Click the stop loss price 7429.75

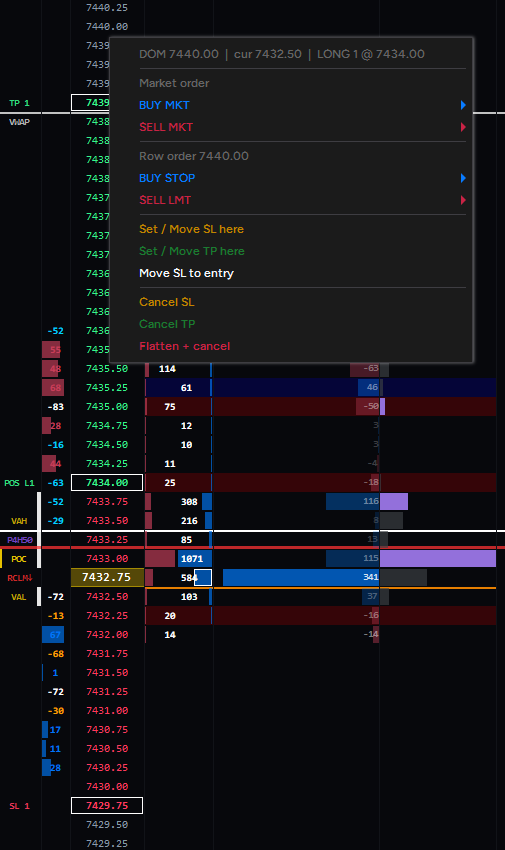(107, 806)
